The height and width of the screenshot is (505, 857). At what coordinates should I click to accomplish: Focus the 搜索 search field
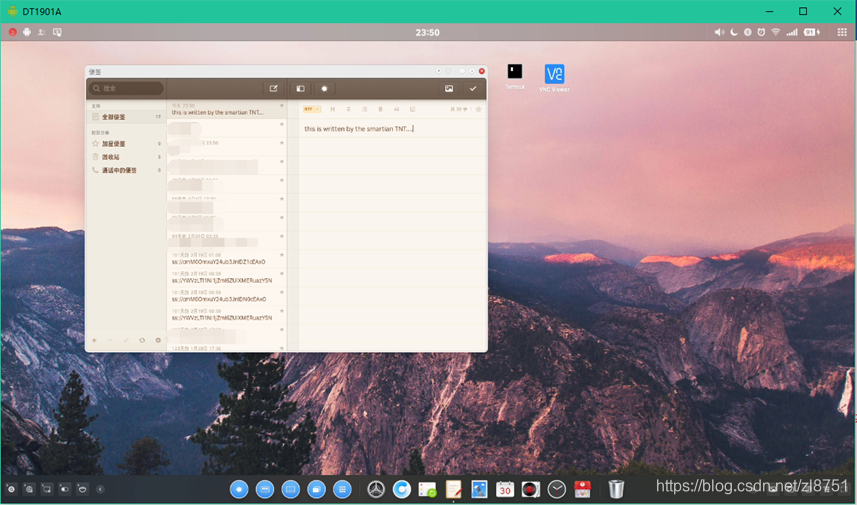pos(126,89)
